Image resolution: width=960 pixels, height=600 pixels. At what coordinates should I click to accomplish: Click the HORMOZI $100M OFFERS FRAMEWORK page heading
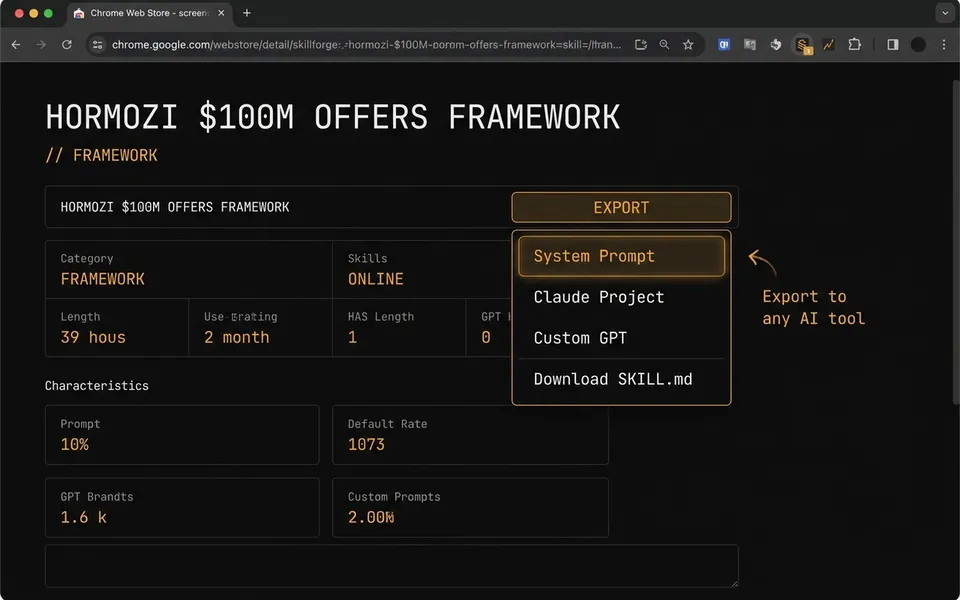[x=332, y=117]
